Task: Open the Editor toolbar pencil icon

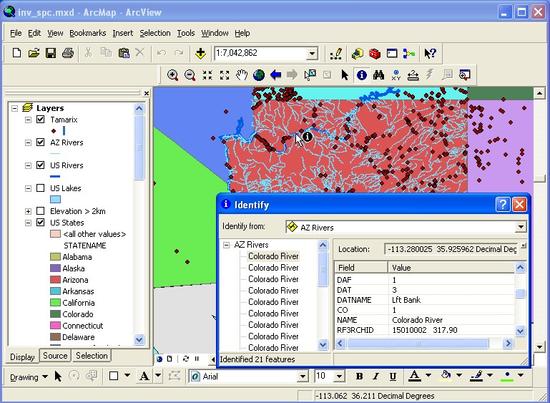Action: pyautogui.click(x=336, y=53)
